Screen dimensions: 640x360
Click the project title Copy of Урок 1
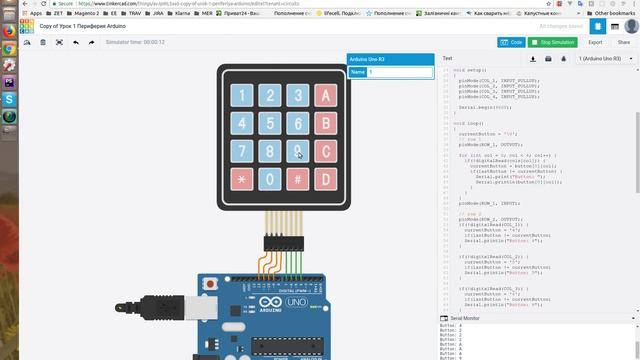pyautogui.click(x=82, y=26)
